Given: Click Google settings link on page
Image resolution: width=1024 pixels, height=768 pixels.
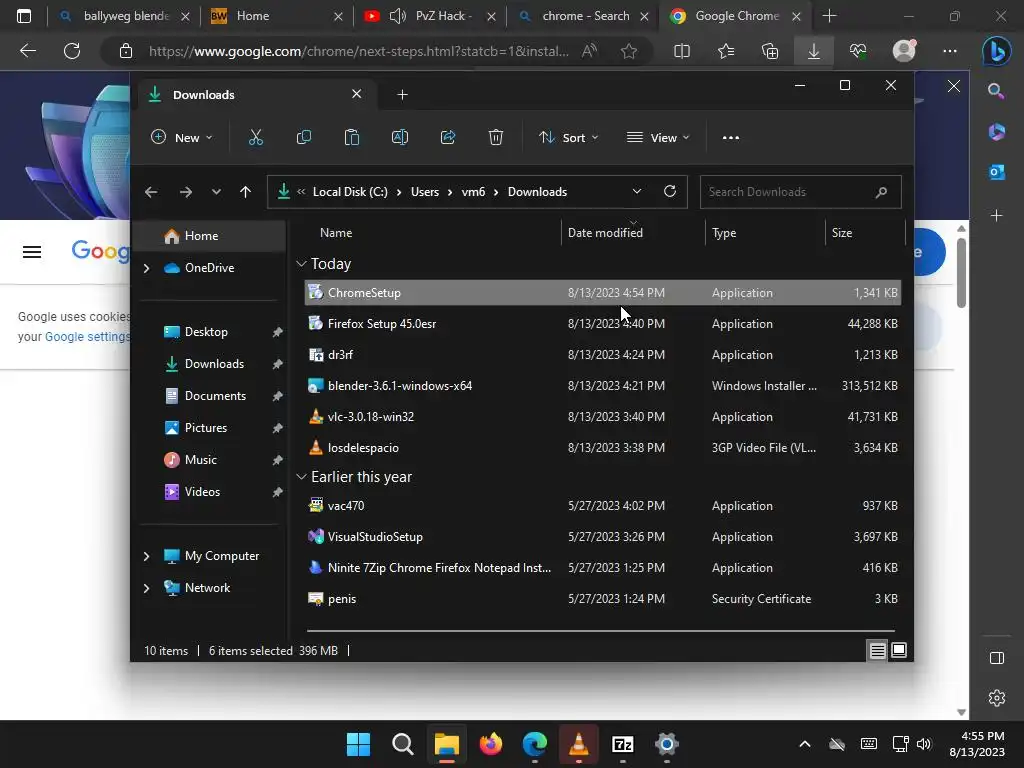Looking at the screenshot, I should pyautogui.click(x=87, y=337).
